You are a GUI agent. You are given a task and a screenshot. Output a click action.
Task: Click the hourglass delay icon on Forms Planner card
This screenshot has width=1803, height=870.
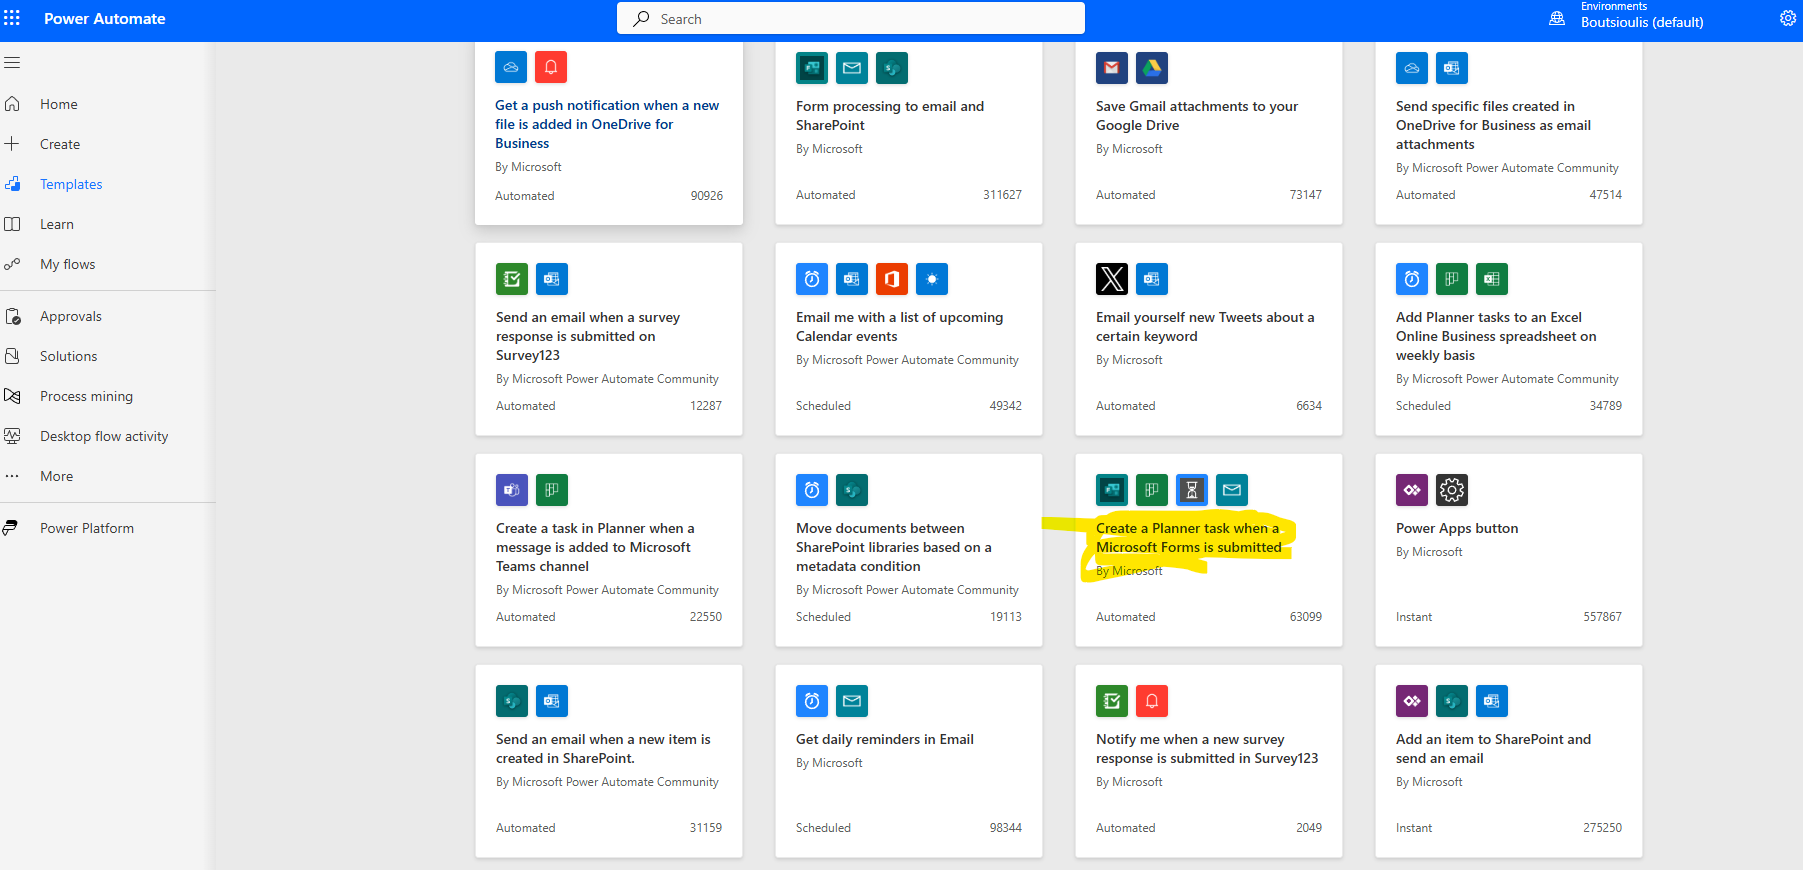tap(1192, 490)
